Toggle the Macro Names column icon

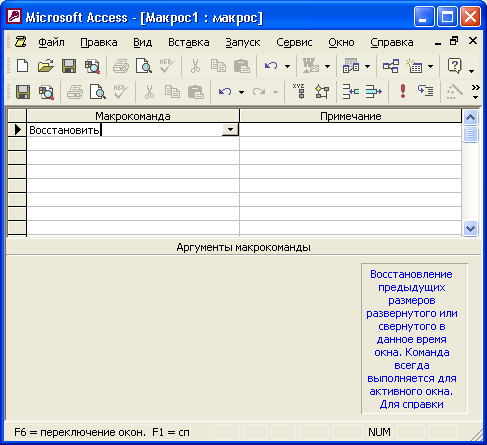point(299,91)
